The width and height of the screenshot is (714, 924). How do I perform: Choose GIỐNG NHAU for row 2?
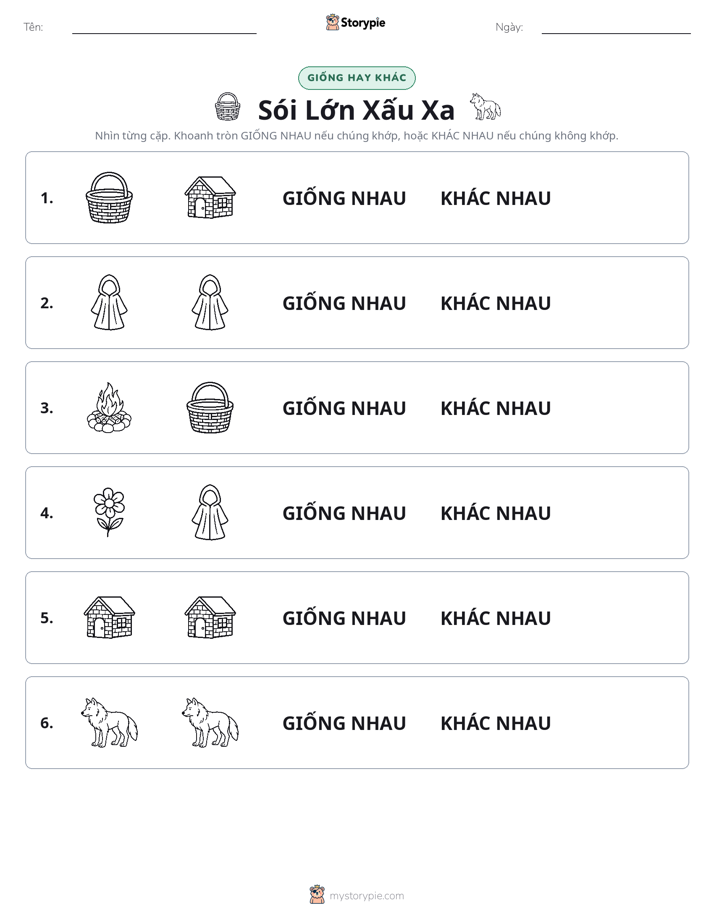[344, 303]
